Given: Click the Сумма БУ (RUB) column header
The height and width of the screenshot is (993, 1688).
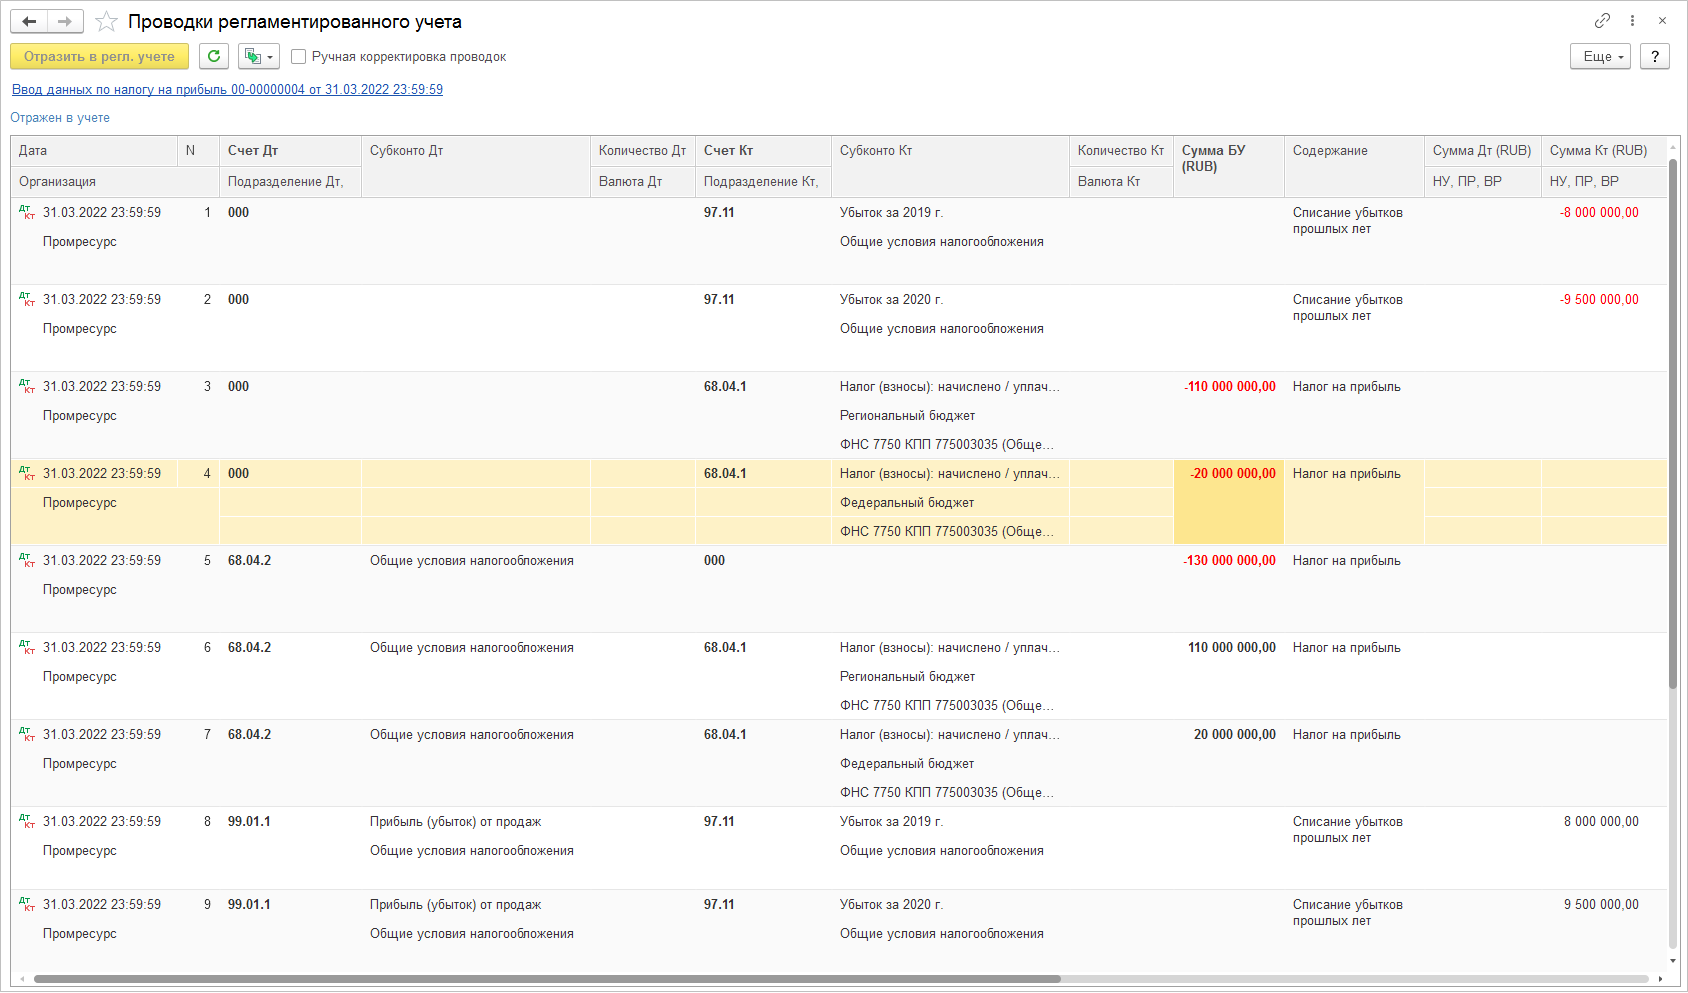Looking at the screenshot, I should pyautogui.click(x=1213, y=158).
